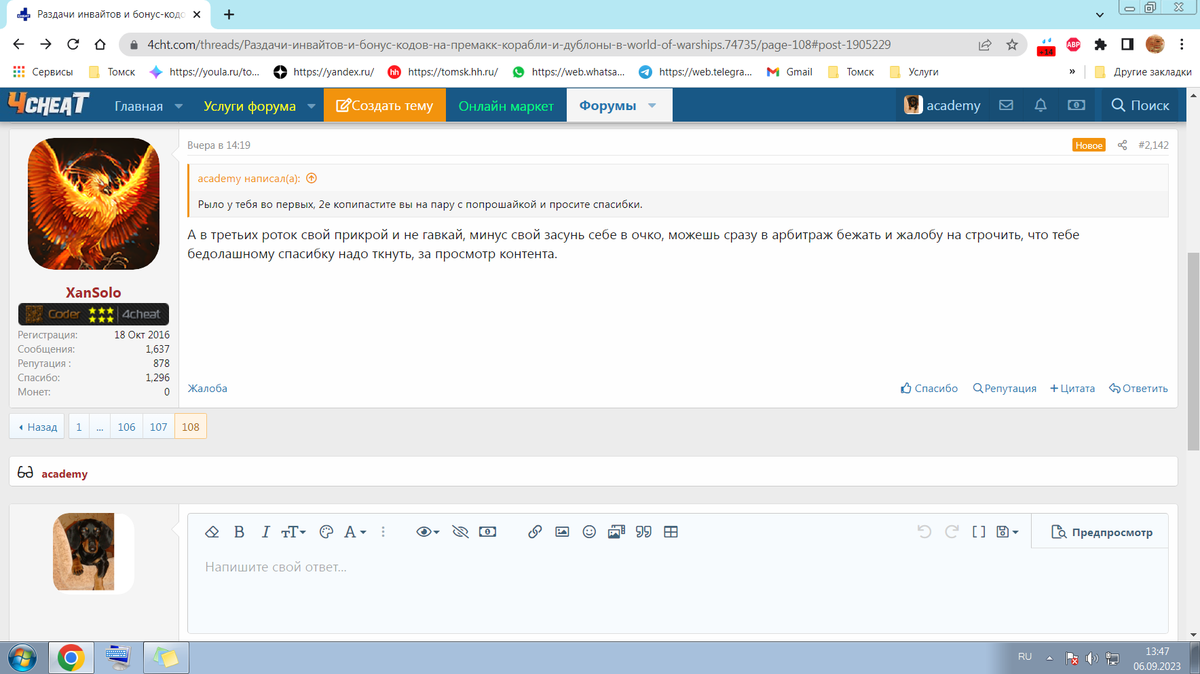The width and height of the screenshot is (1200, 674).
Task: Click the Спасибо link on XanSolo's post
Action: (929, 388)
